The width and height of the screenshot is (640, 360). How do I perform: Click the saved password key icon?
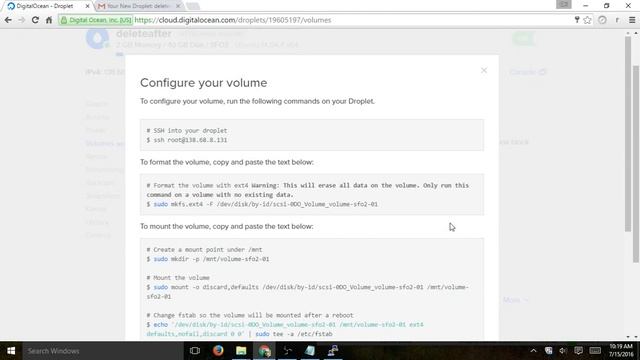(577, 20)
